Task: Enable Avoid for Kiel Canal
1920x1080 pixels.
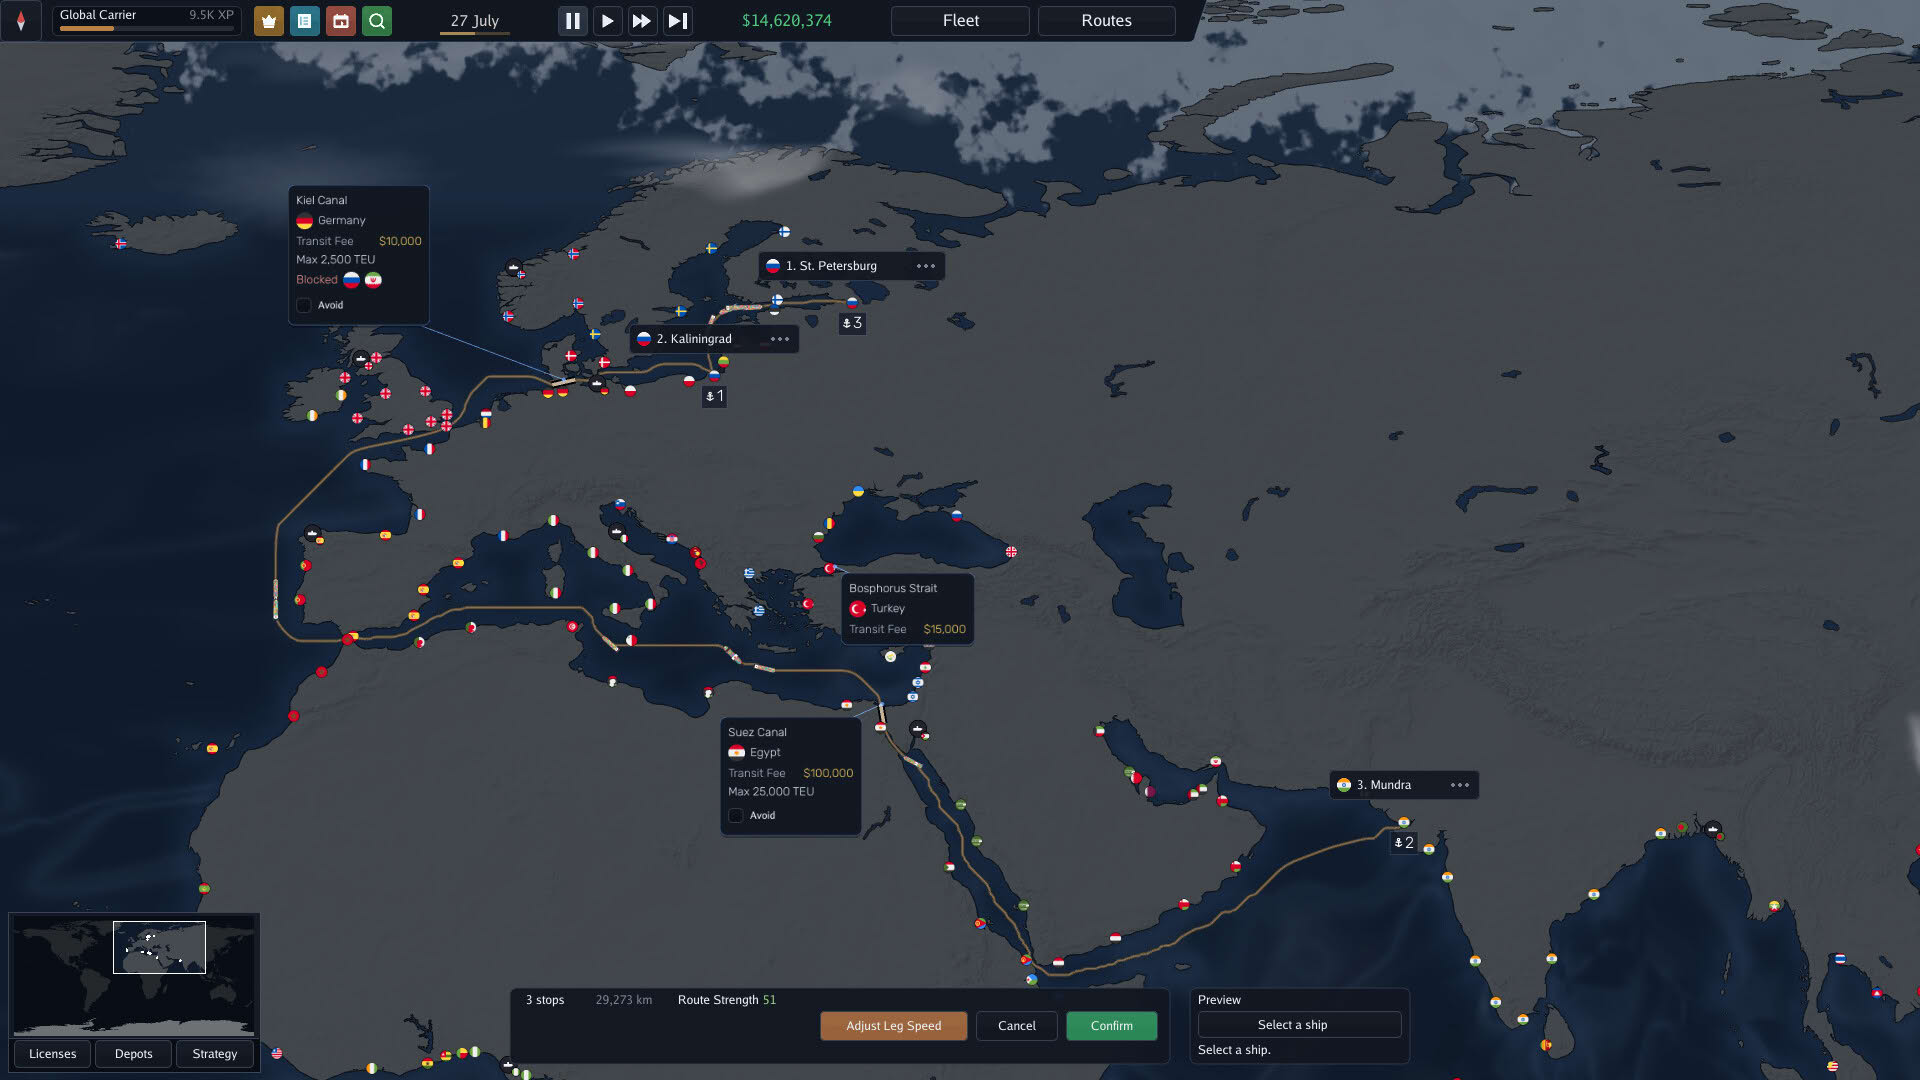Action: (304, 305)
